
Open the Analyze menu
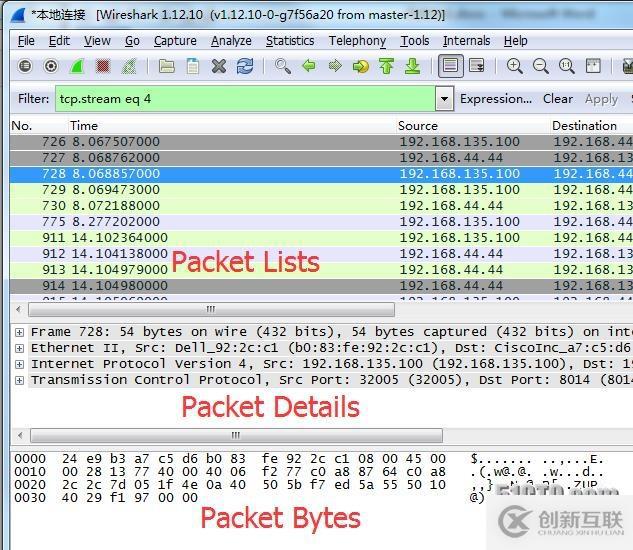(x=231, y=41)
